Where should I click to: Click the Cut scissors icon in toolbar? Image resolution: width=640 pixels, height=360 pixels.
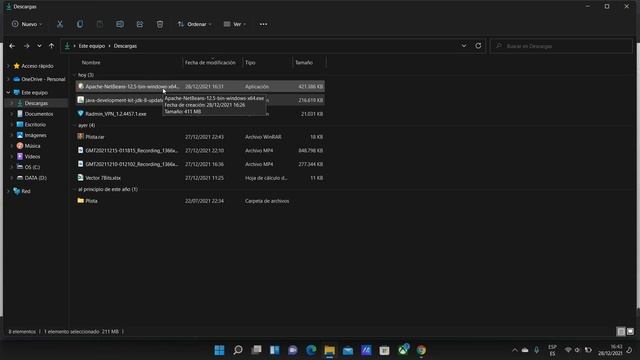coord(60,24)
